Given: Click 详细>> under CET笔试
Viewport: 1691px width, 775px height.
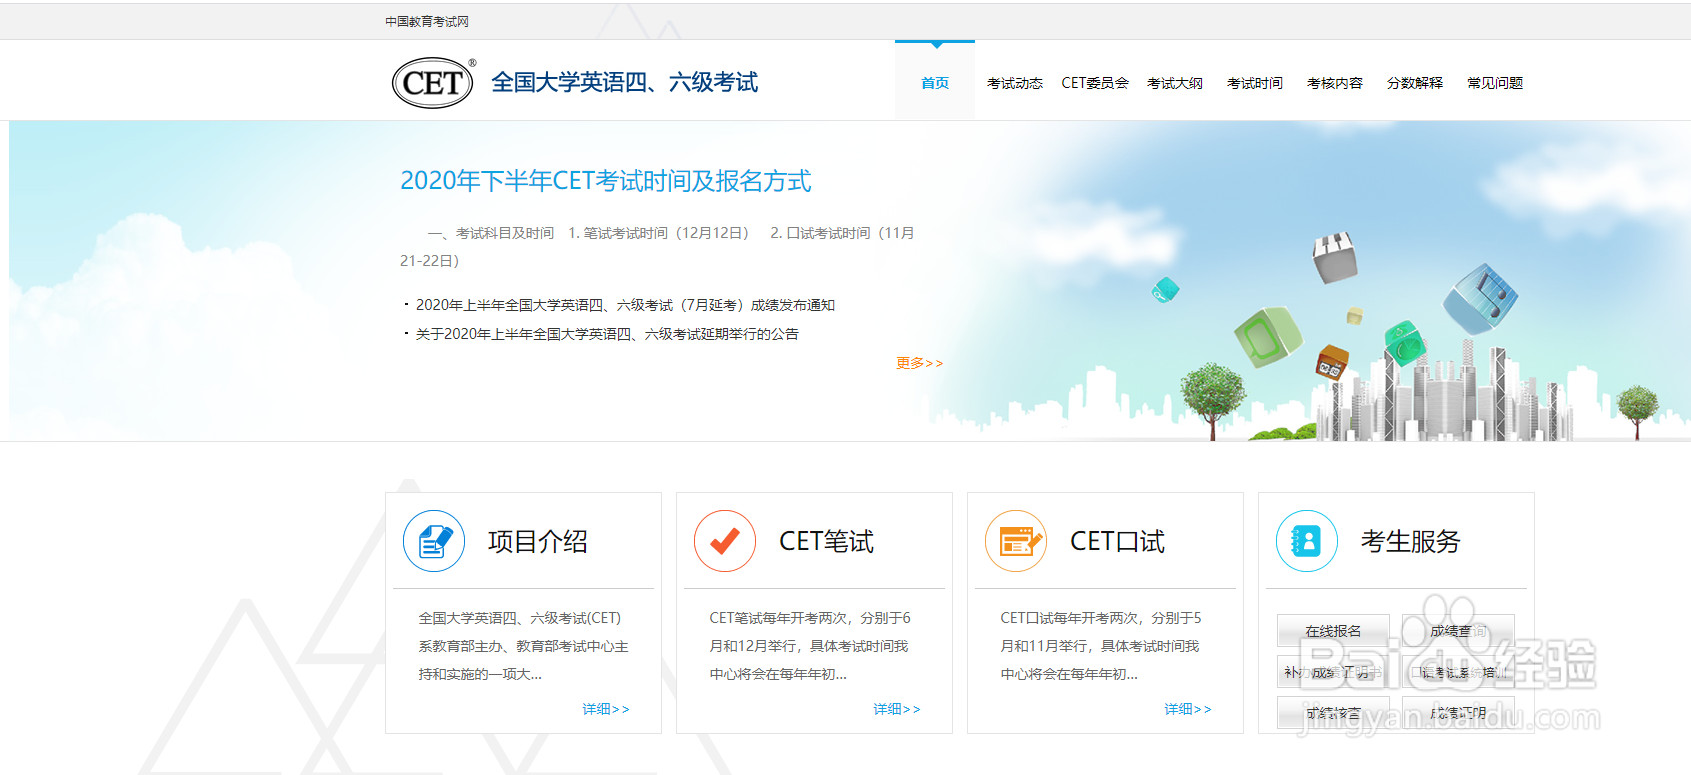Looking at the screenshot, I should [x=897, y=709].
